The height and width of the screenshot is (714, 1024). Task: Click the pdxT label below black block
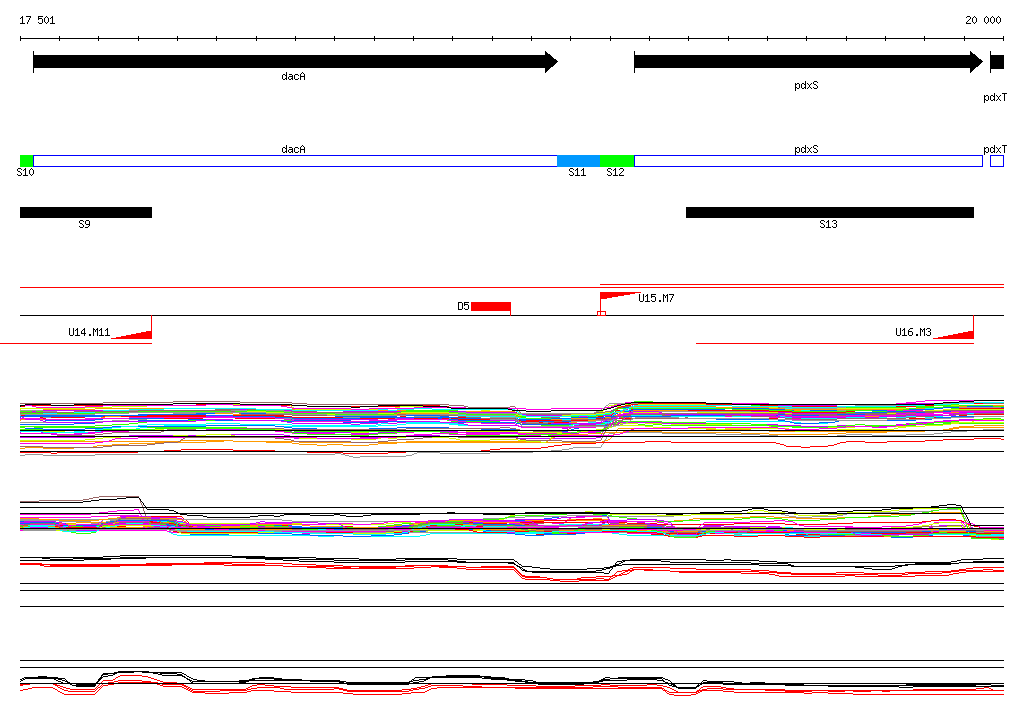point(995,97)
